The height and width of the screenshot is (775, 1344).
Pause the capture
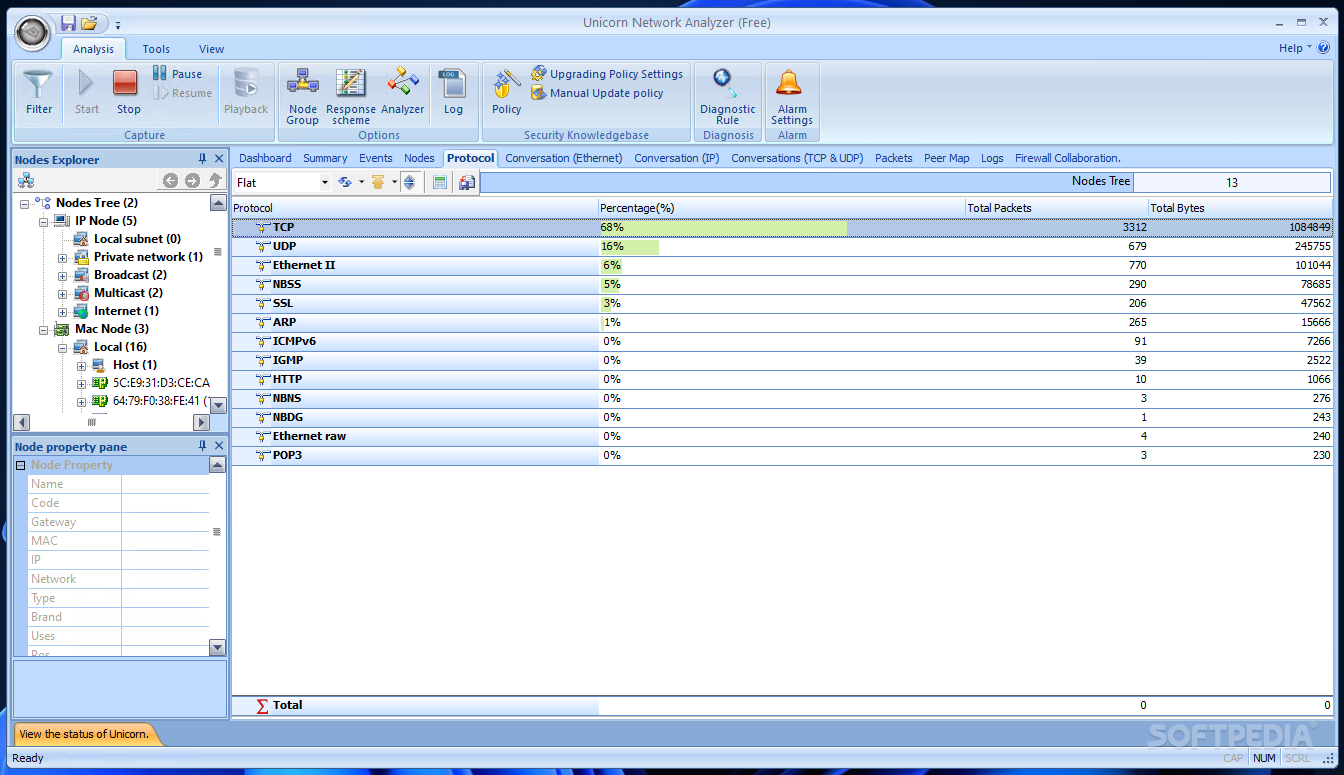tap(177, 74)
